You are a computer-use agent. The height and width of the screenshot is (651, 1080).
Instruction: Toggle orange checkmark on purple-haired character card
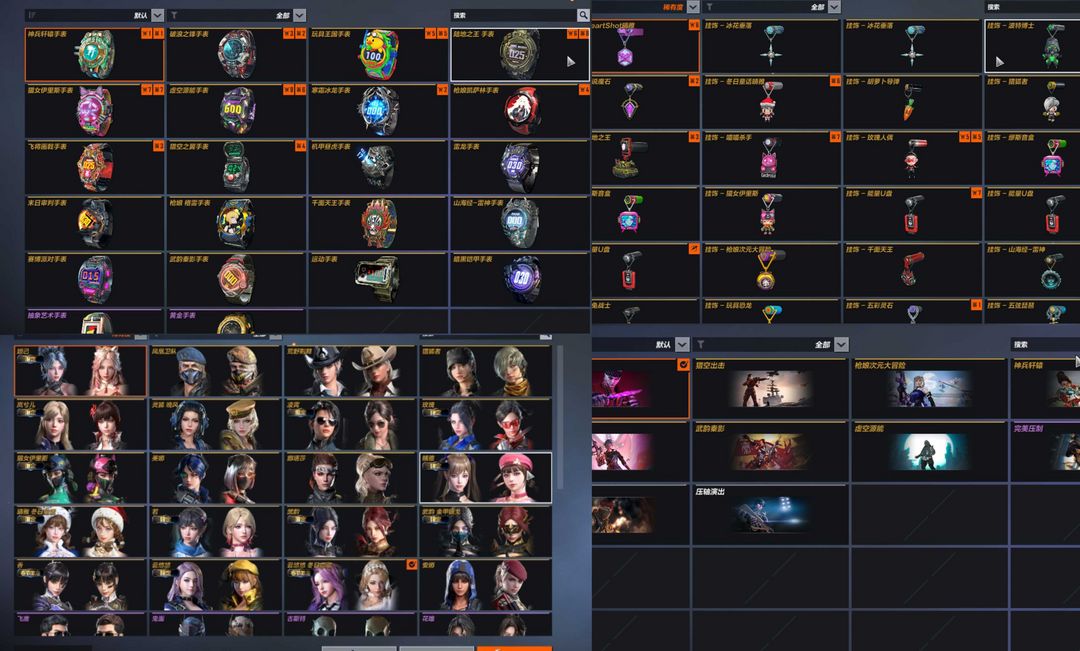411,565
